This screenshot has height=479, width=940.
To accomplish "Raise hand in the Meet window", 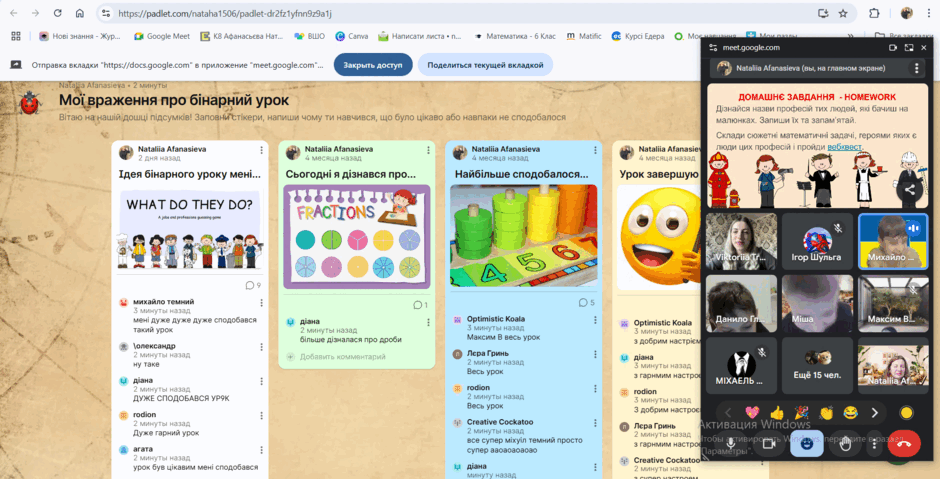I will (x=845, y=444).
